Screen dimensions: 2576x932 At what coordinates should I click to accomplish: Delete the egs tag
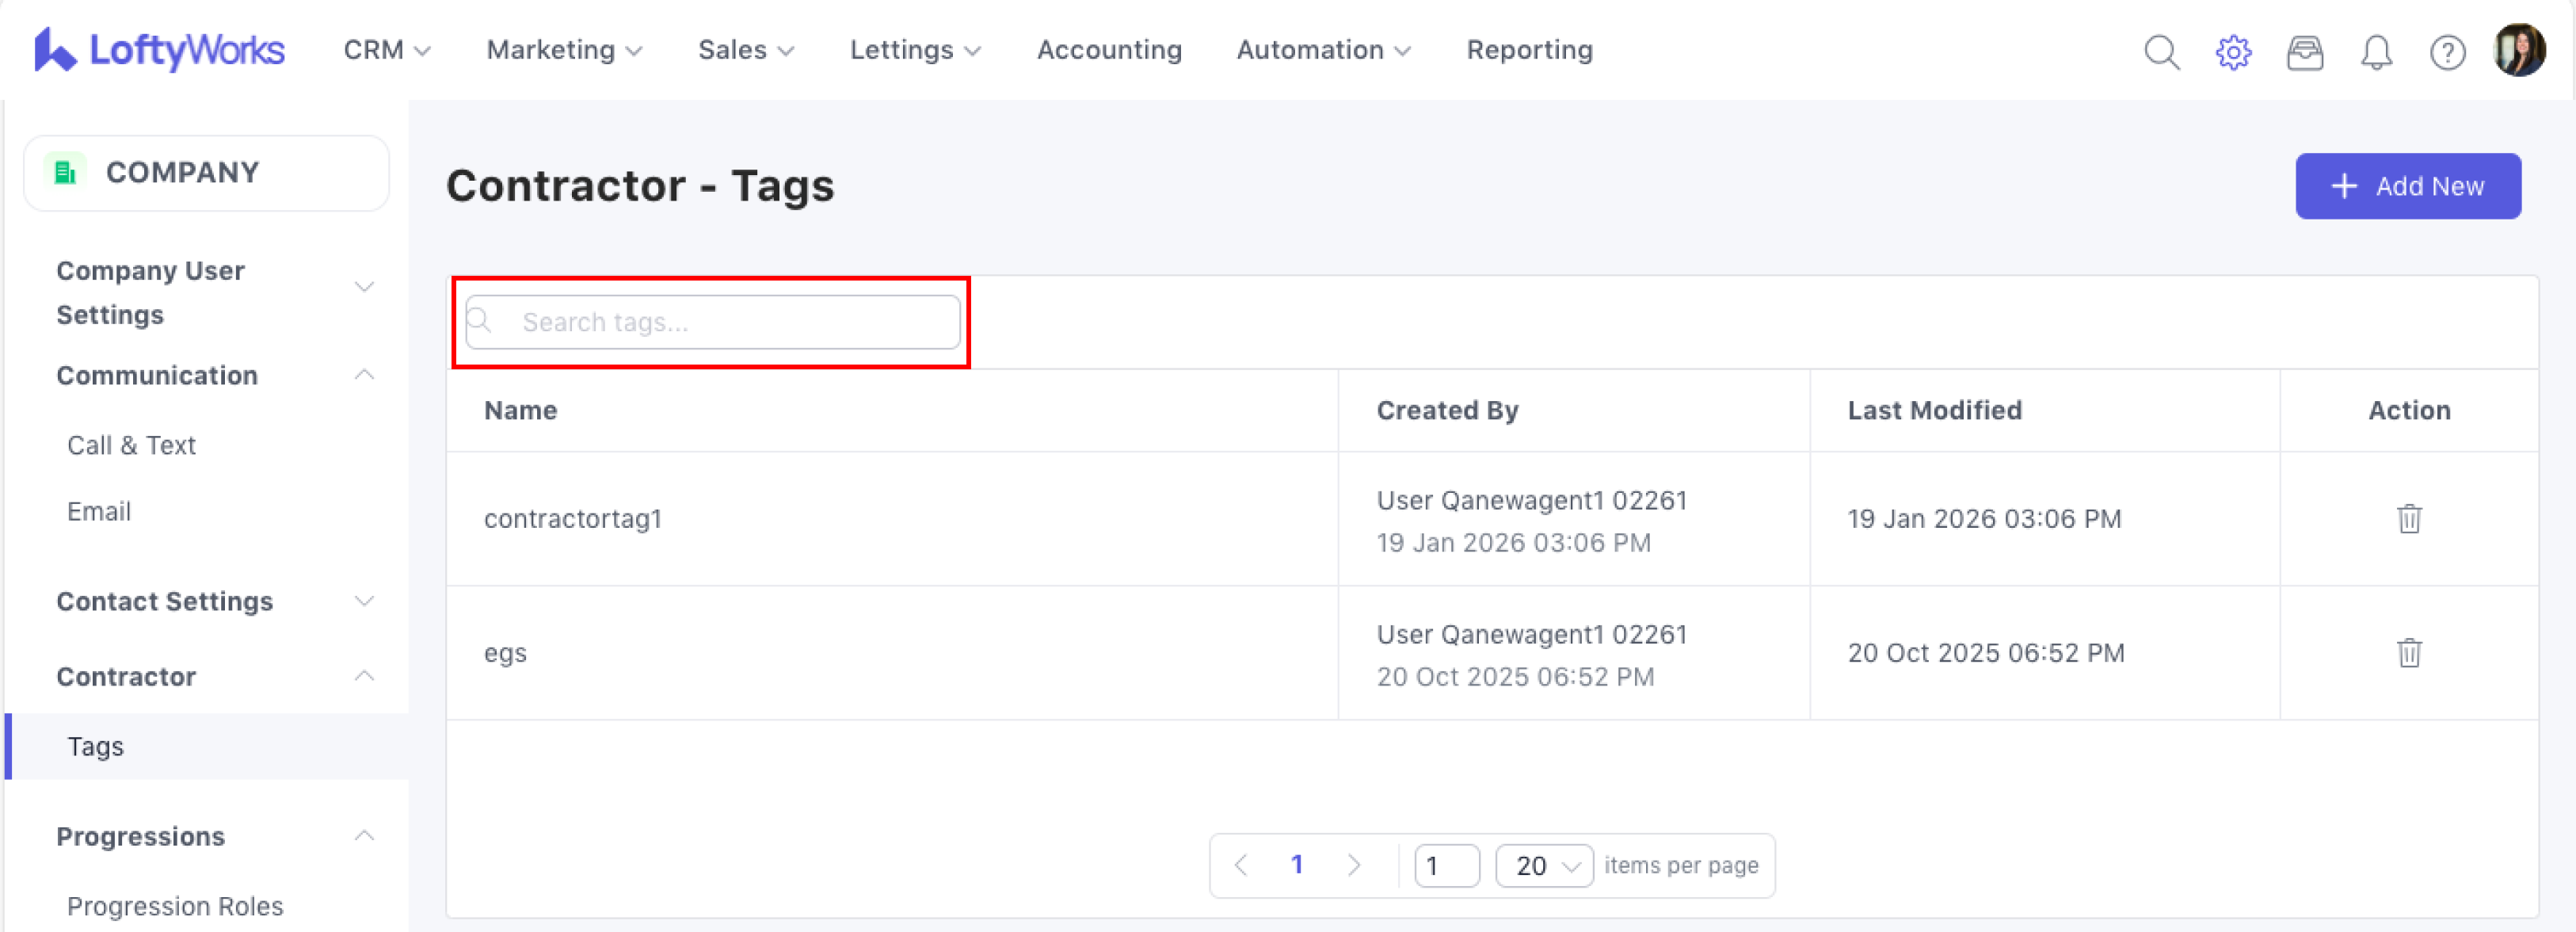[2408, 653]
